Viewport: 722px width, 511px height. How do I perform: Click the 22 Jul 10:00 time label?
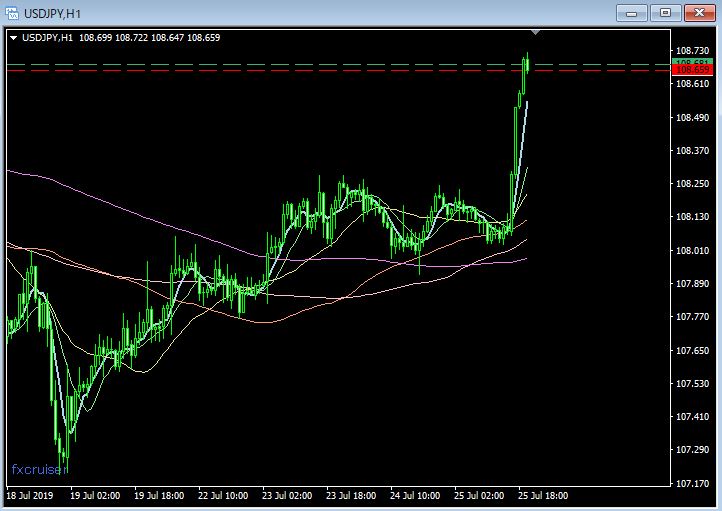point(223,496)
